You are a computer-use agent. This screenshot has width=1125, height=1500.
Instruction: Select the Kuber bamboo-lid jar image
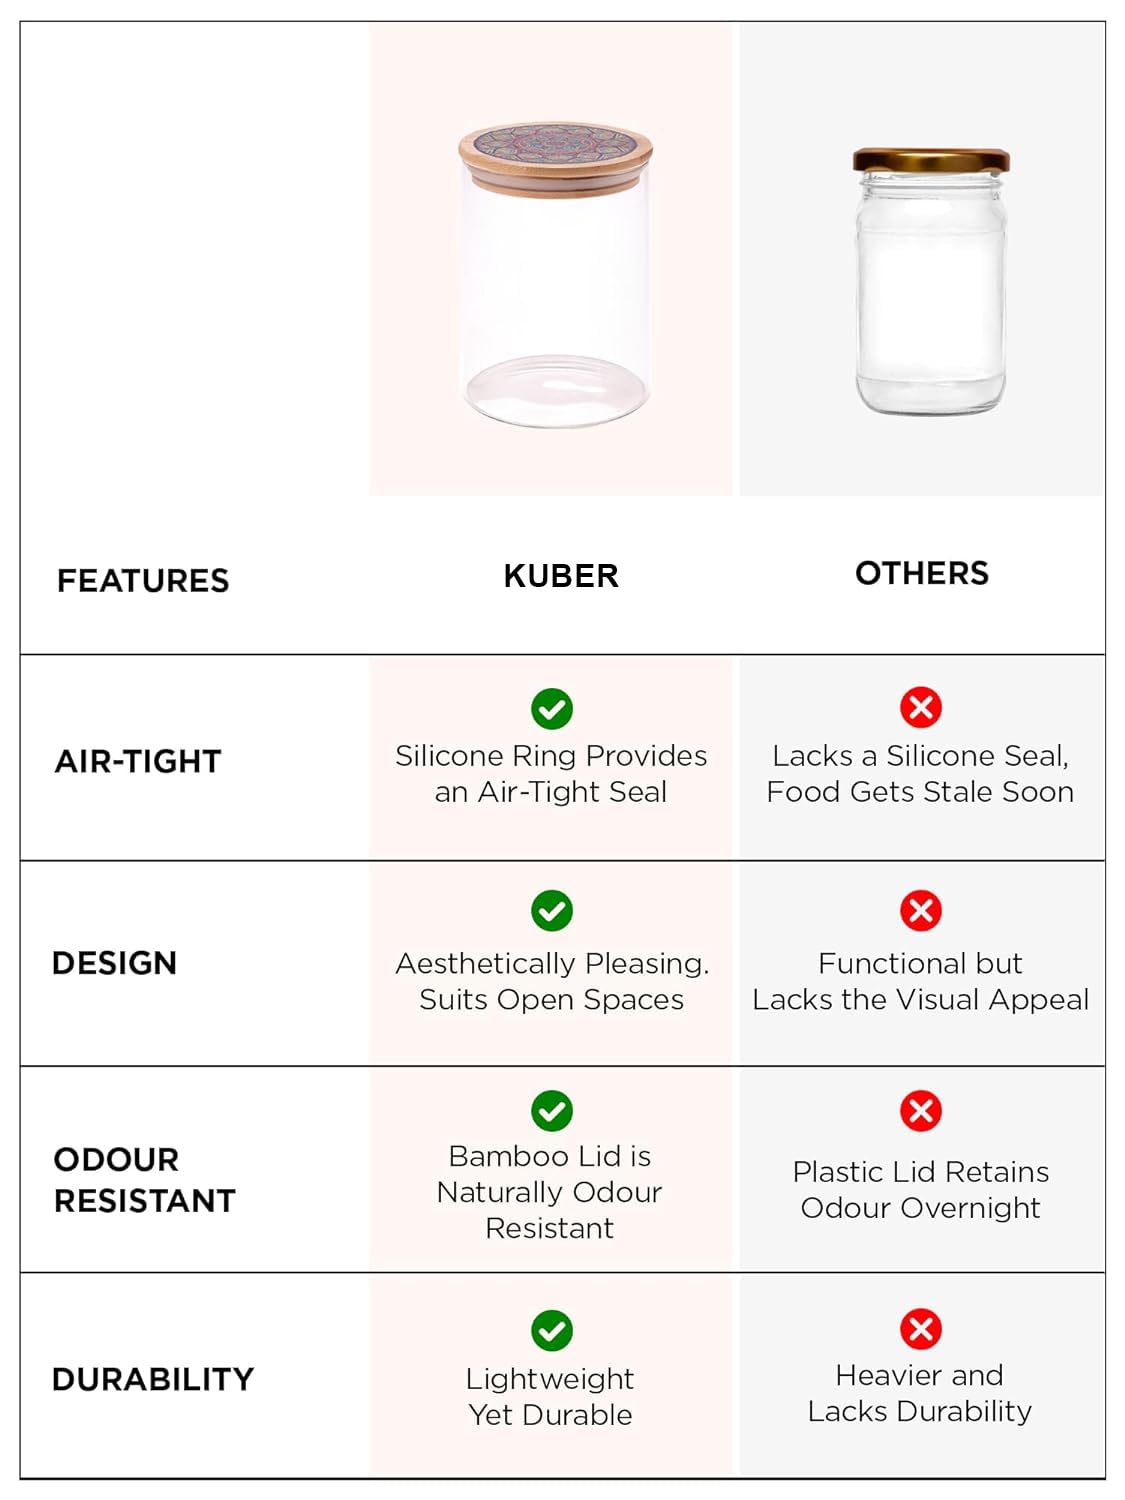(555, 275)
